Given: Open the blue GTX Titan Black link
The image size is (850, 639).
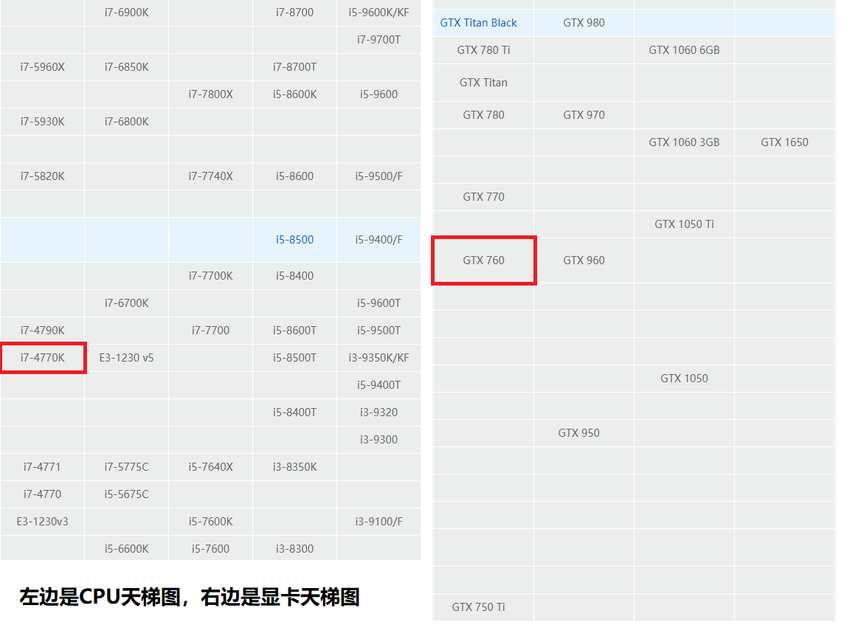Looking at the screenshot, I should (479, 23).
